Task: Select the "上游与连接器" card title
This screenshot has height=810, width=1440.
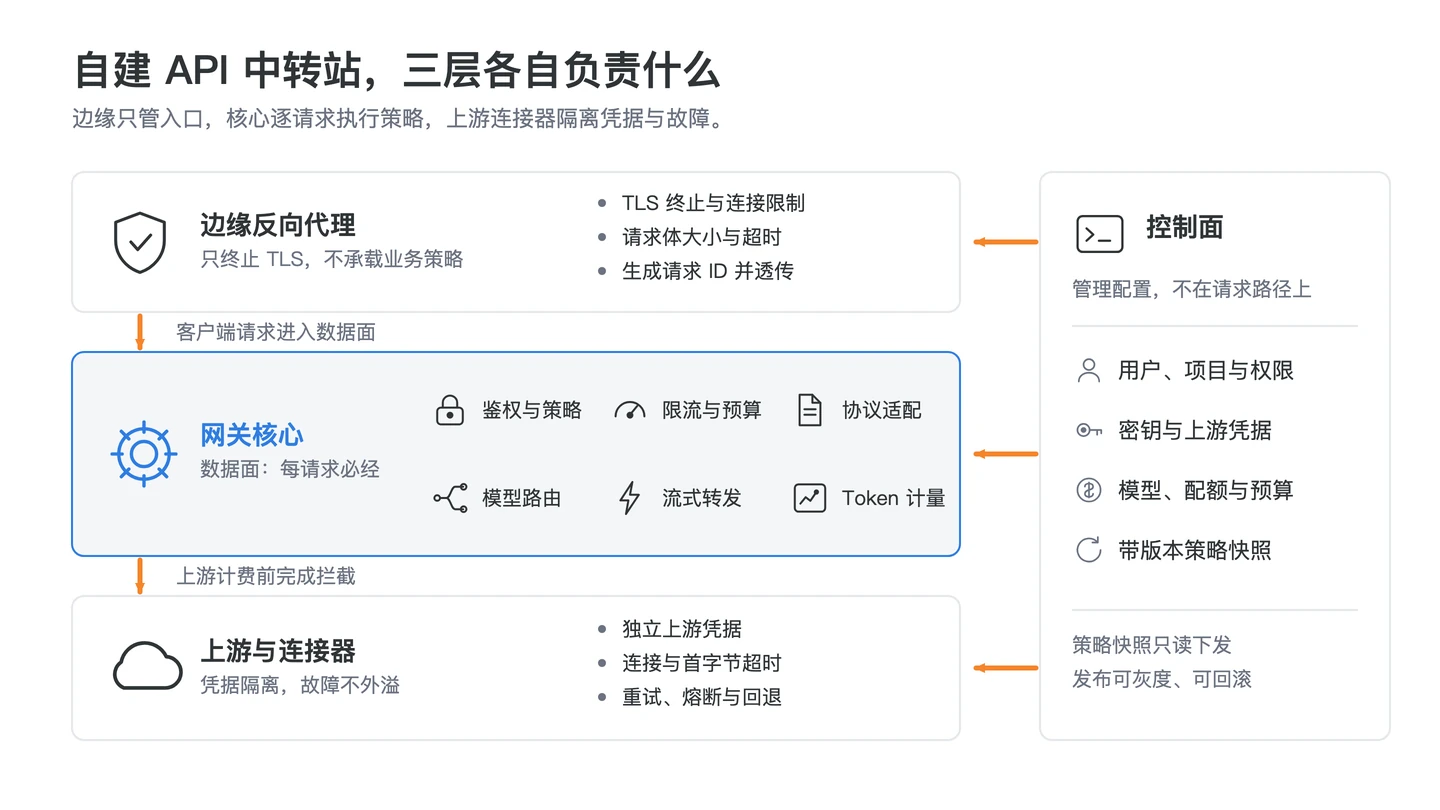Action: point(278,651)
